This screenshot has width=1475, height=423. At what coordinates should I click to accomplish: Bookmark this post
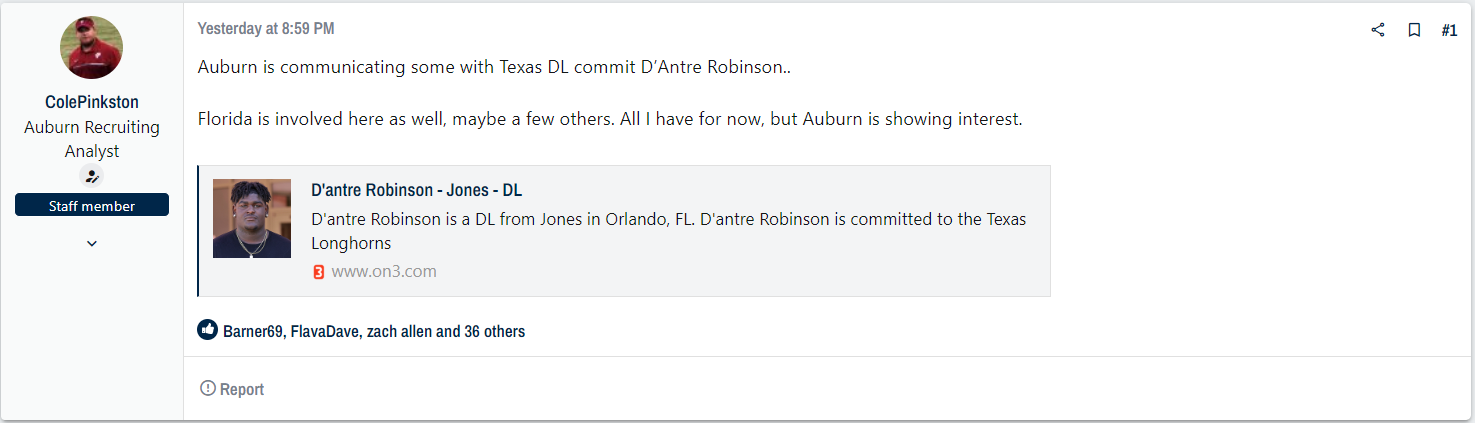pyautogui.click(x=1414, y=30)
